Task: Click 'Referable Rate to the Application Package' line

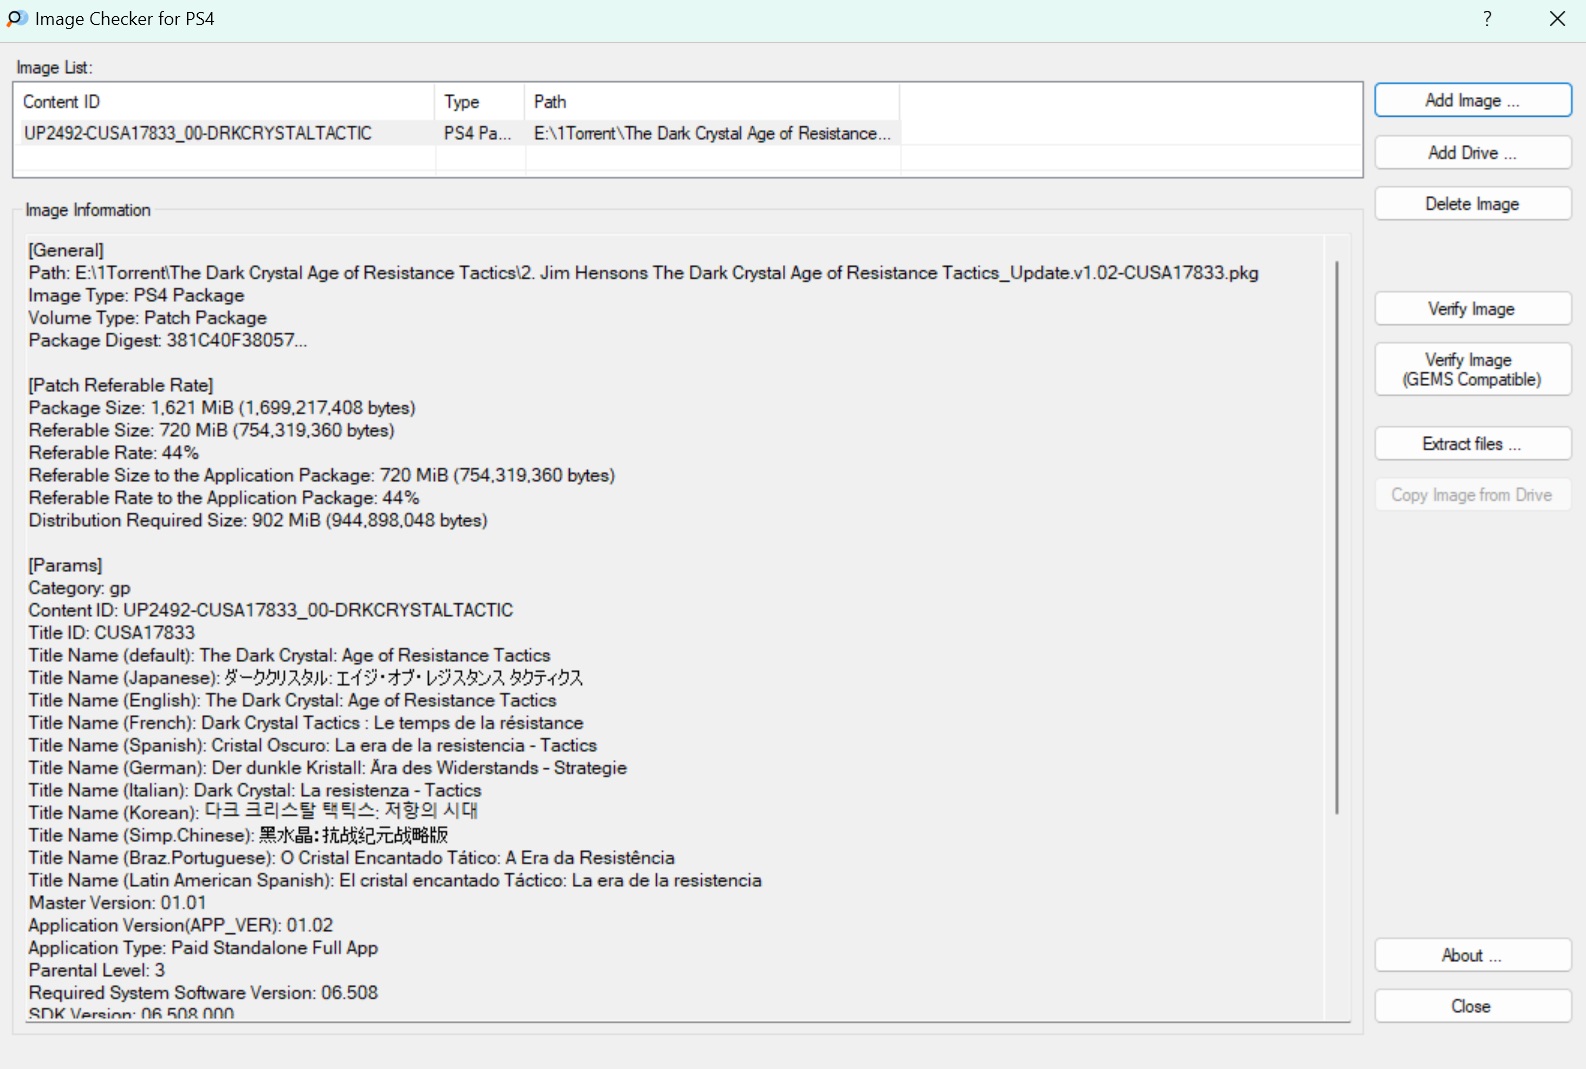Action: coord(224,498)
